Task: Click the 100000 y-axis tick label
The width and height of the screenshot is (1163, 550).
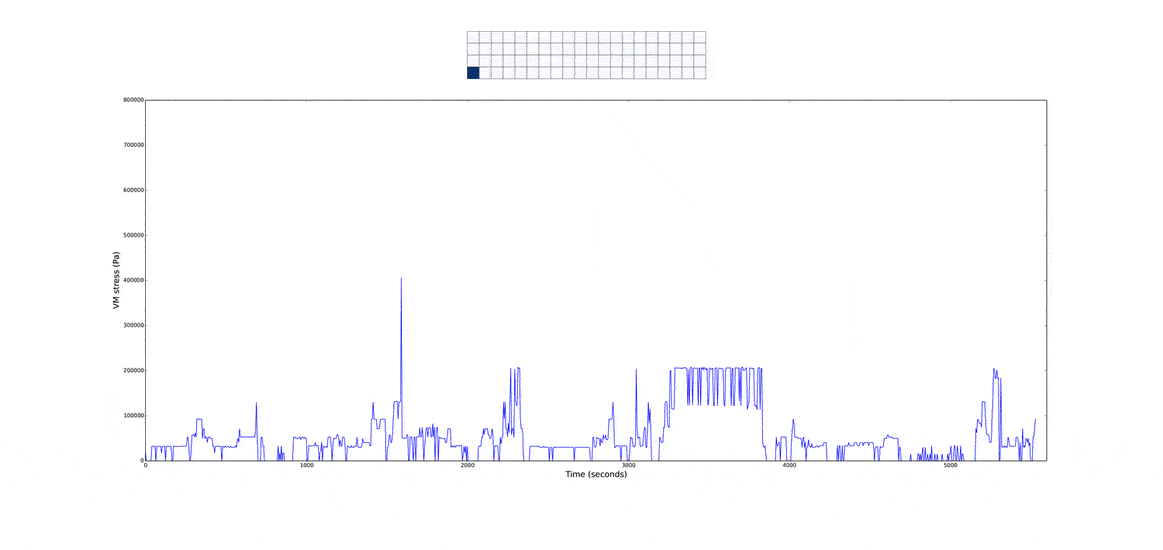Action: 131,415
